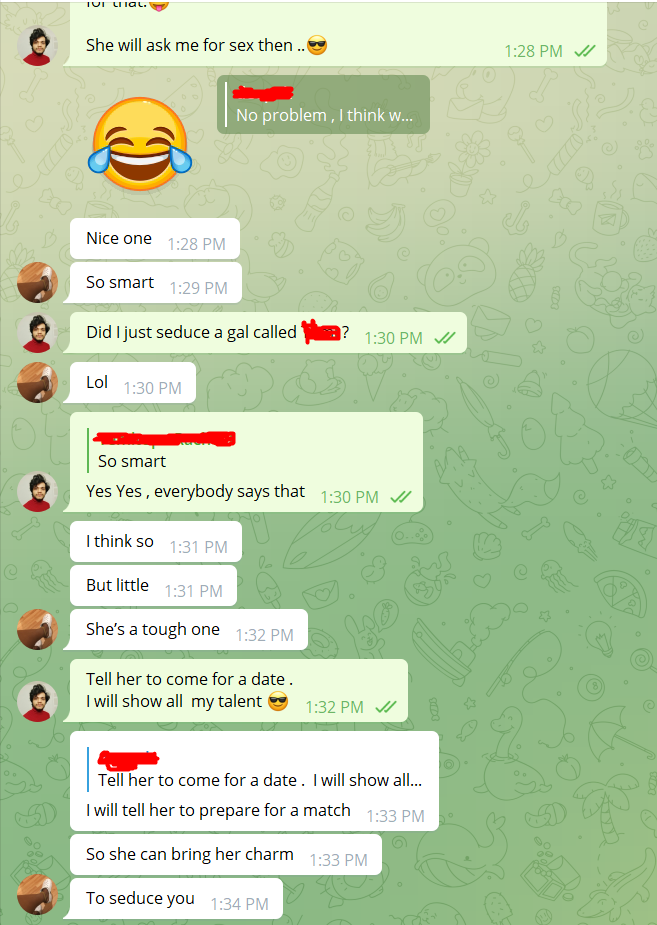Click the 'So she can bring her charm' message
This screenshot has height=925, width=657.
point(226,855)
